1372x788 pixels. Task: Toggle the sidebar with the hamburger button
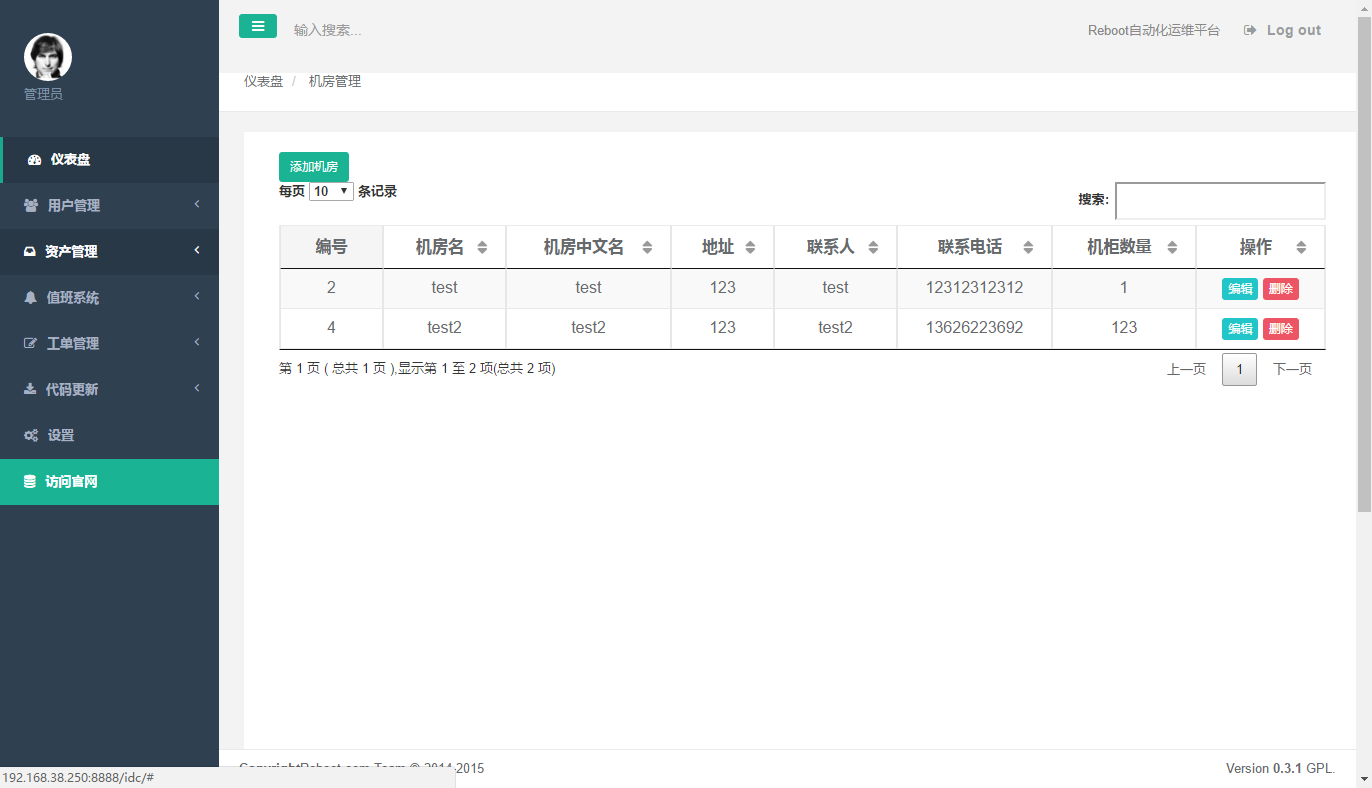click(x=258, y=27)
